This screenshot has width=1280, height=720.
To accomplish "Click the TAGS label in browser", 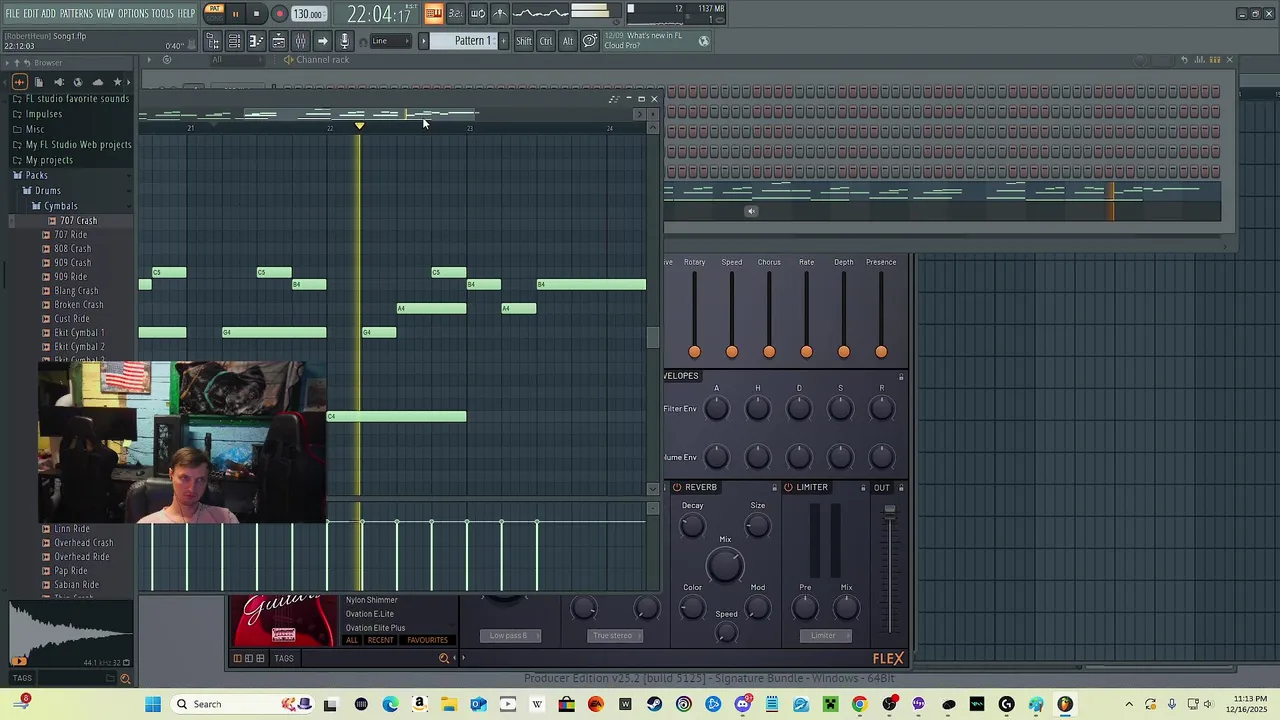I will pyautogui.click(x=22, y=678).
